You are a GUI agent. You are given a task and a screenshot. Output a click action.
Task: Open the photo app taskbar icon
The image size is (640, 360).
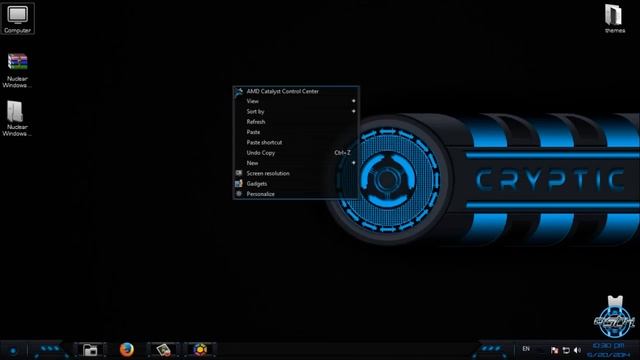pyautogui.click(x=163, y=350)
